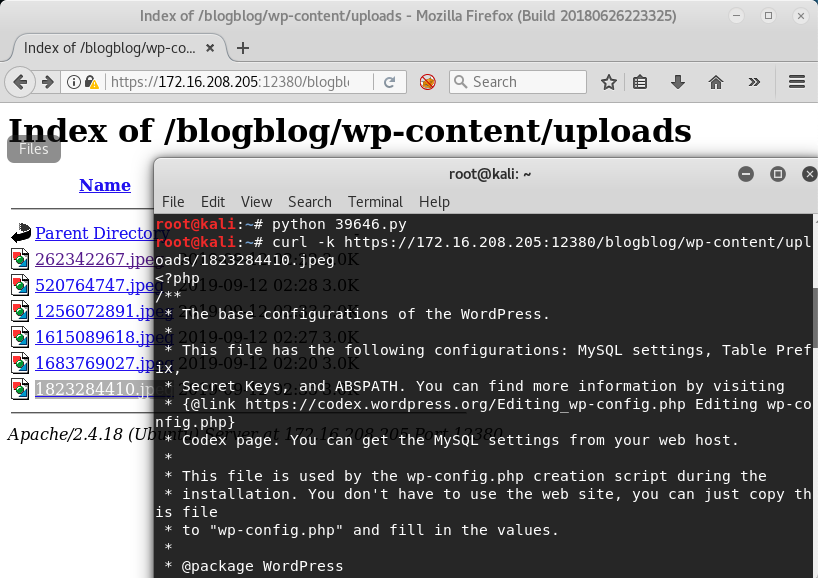
Task: Click the page heading Index of /blogblog/wp-content/uploads
Action: click(x=350, y=130)
